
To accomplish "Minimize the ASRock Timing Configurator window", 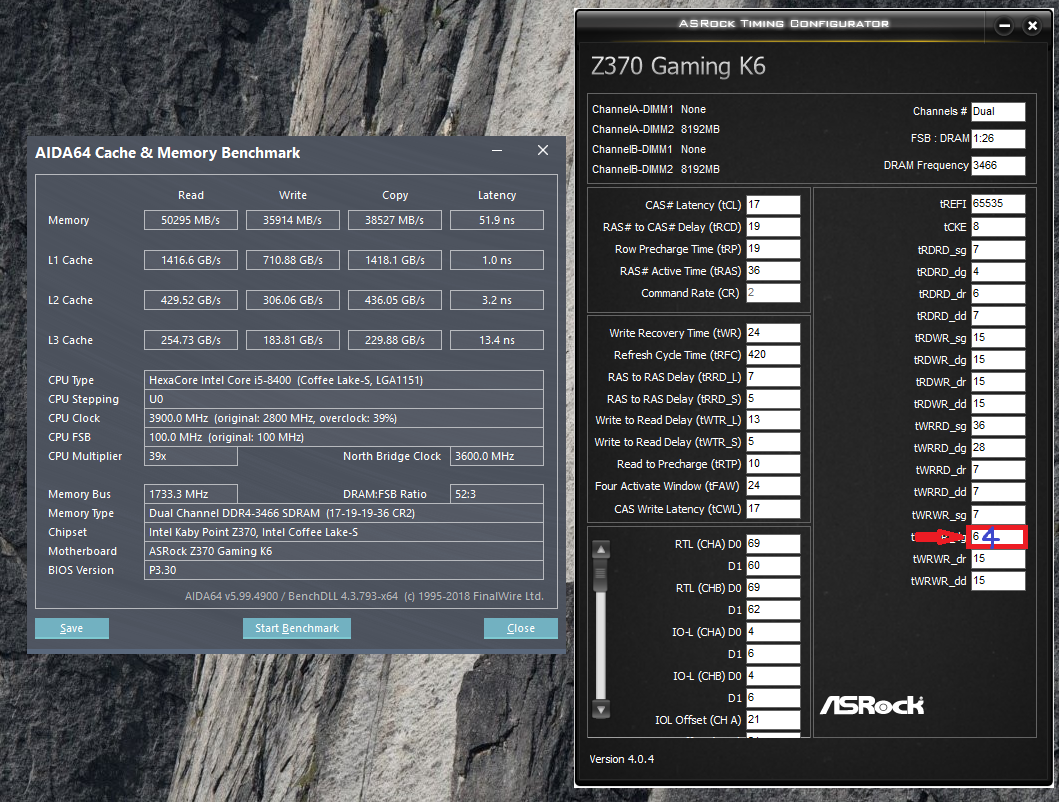I will (1004, 26).
